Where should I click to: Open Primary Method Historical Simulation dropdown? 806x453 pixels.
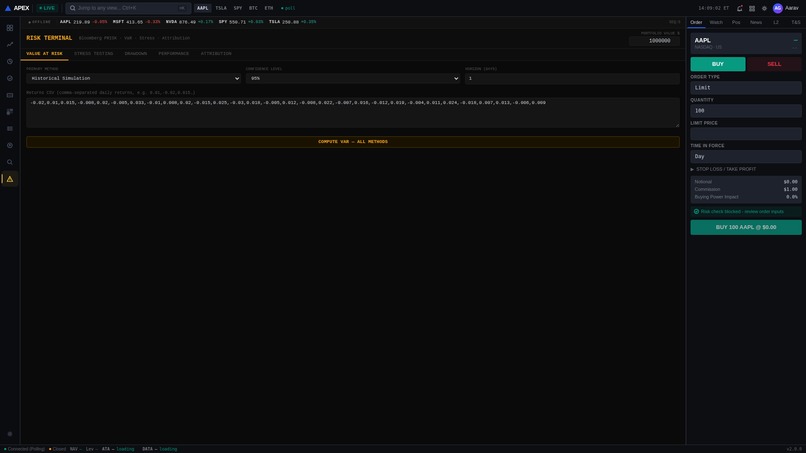(x=133, y=78)
